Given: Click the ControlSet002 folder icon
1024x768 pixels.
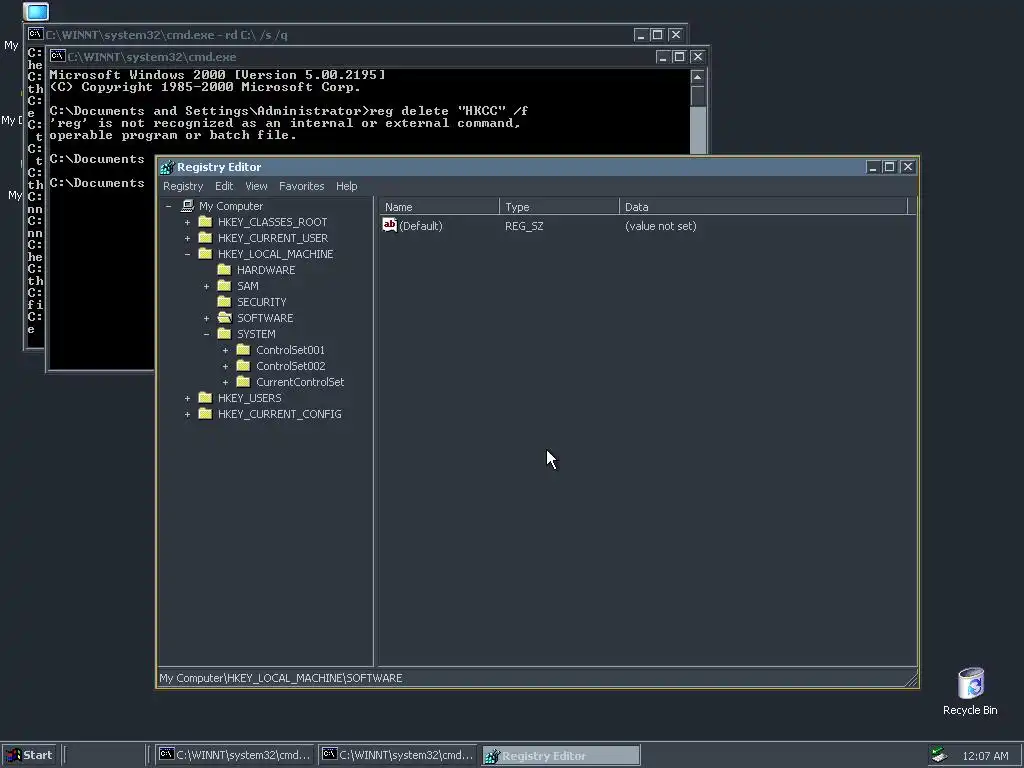Looking at the screenshot, I should pyautogui.click(x=243, y=366).
